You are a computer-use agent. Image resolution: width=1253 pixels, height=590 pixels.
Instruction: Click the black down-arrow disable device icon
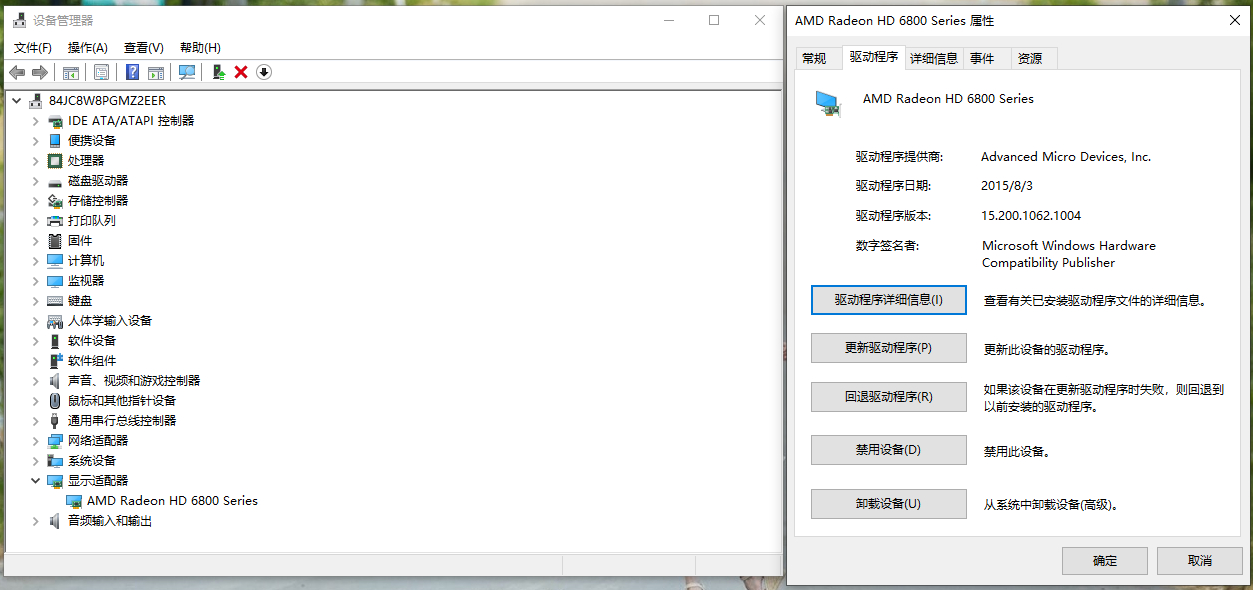(x=264, y=72)
